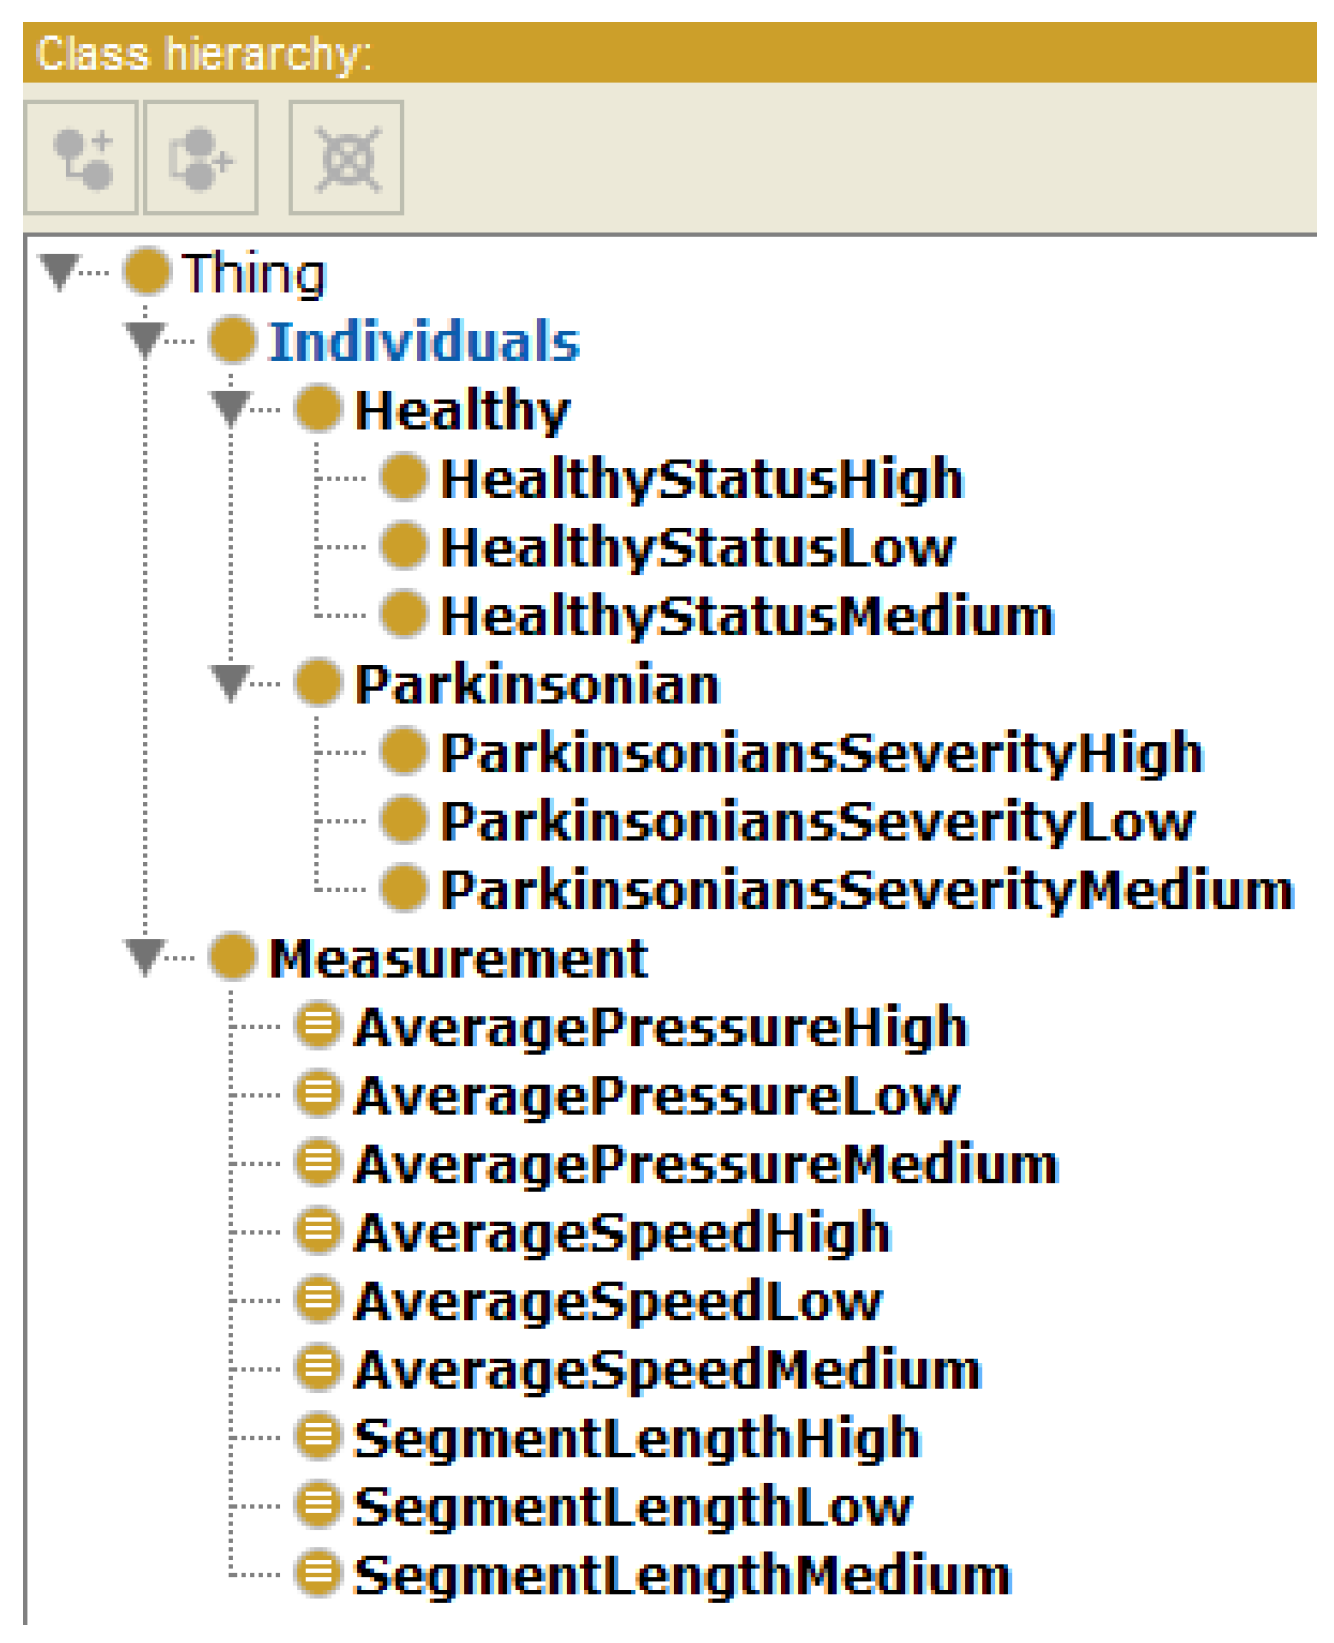Select the SegmentLengthHigh class

637,1439
